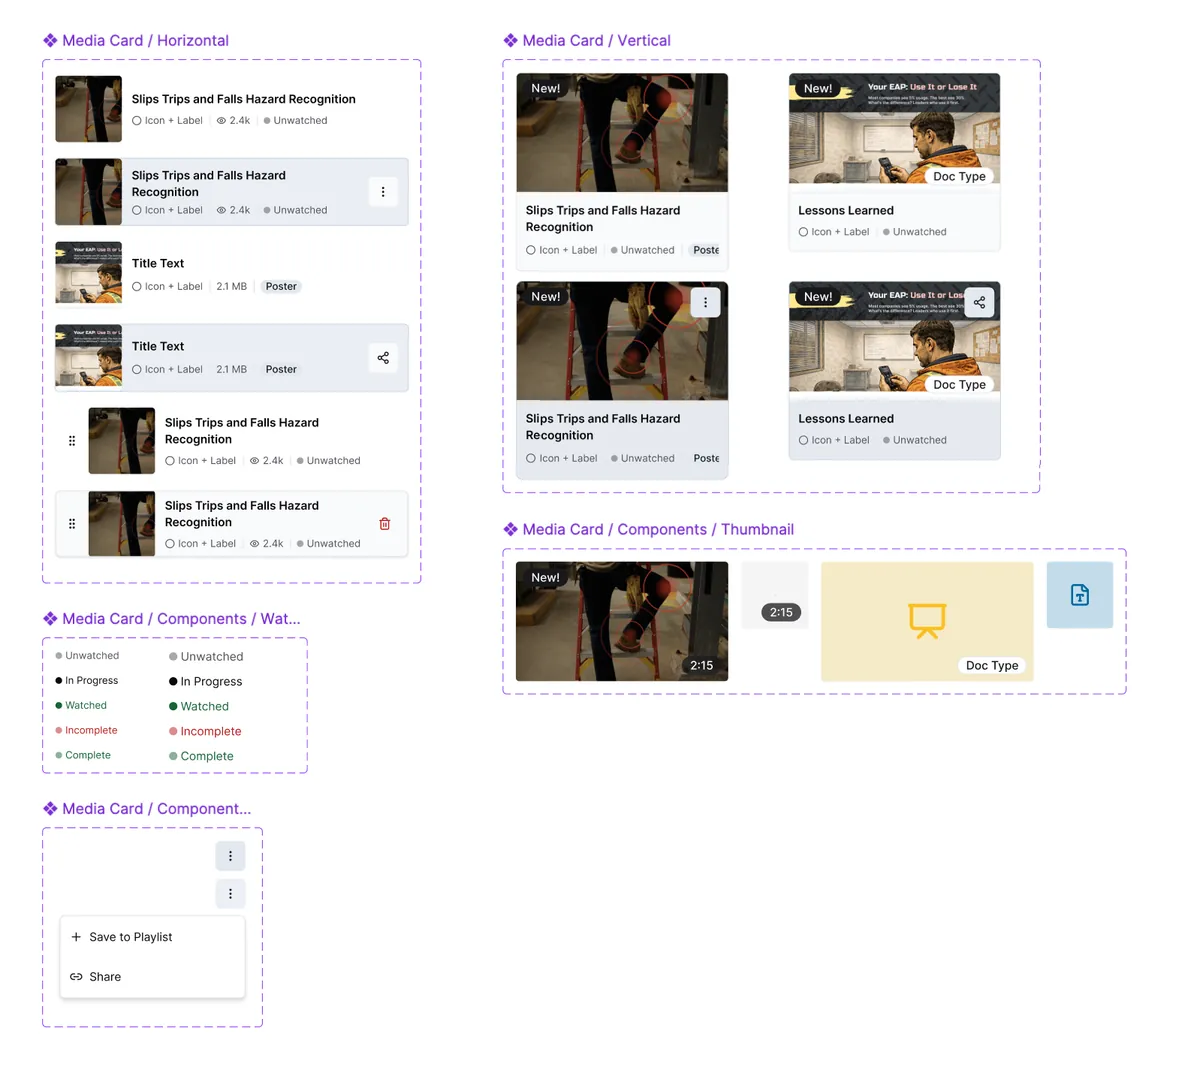Click large New! video thumbnail in Thumbnail frame
Screen dimensions: 1200x1072
point(622,622)
